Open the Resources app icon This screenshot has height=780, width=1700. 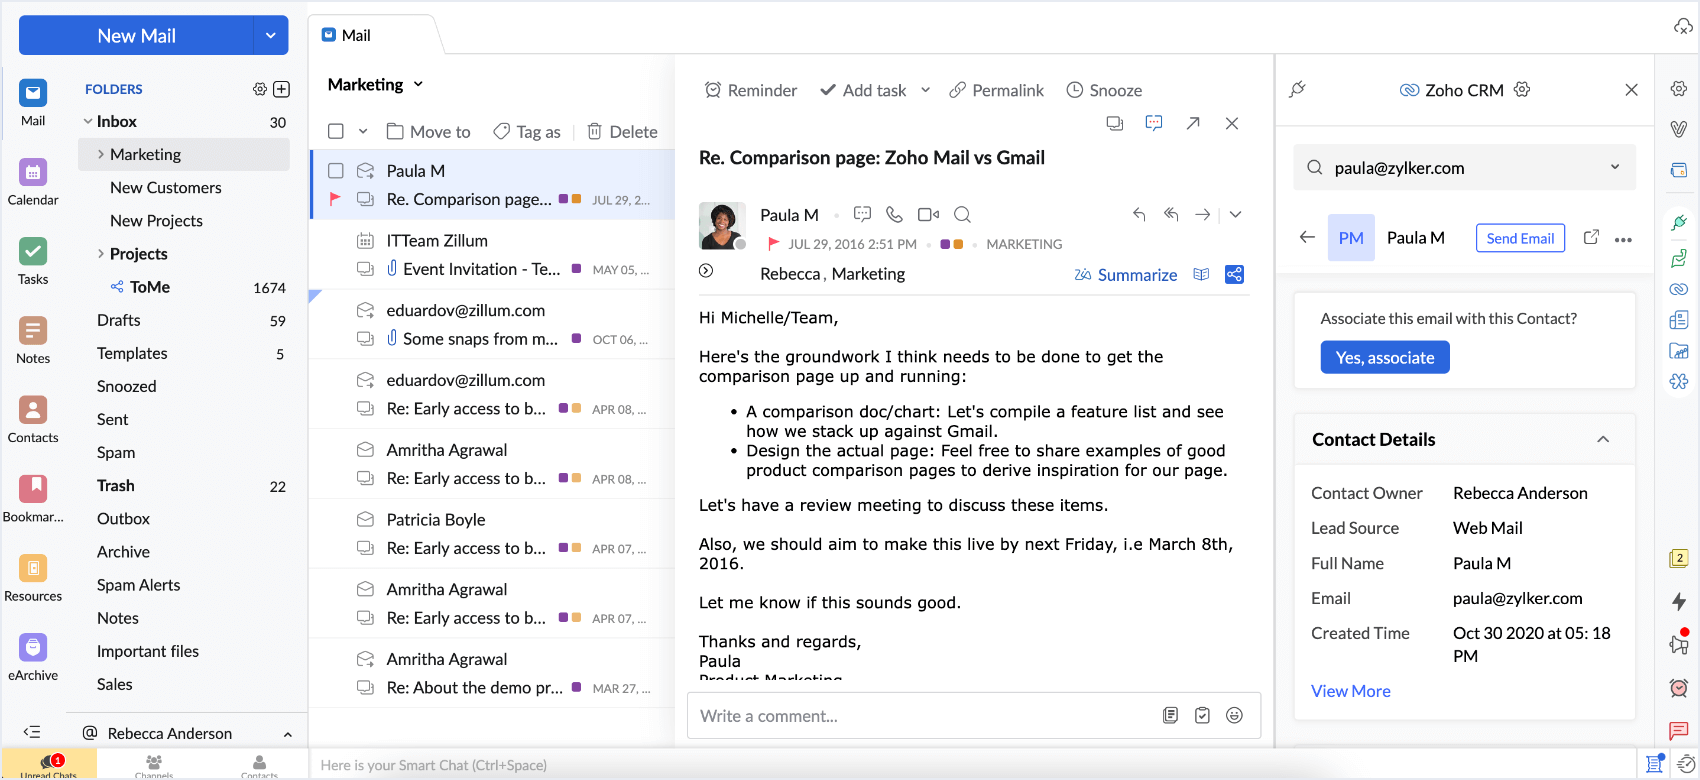click(x=33, y=568)
